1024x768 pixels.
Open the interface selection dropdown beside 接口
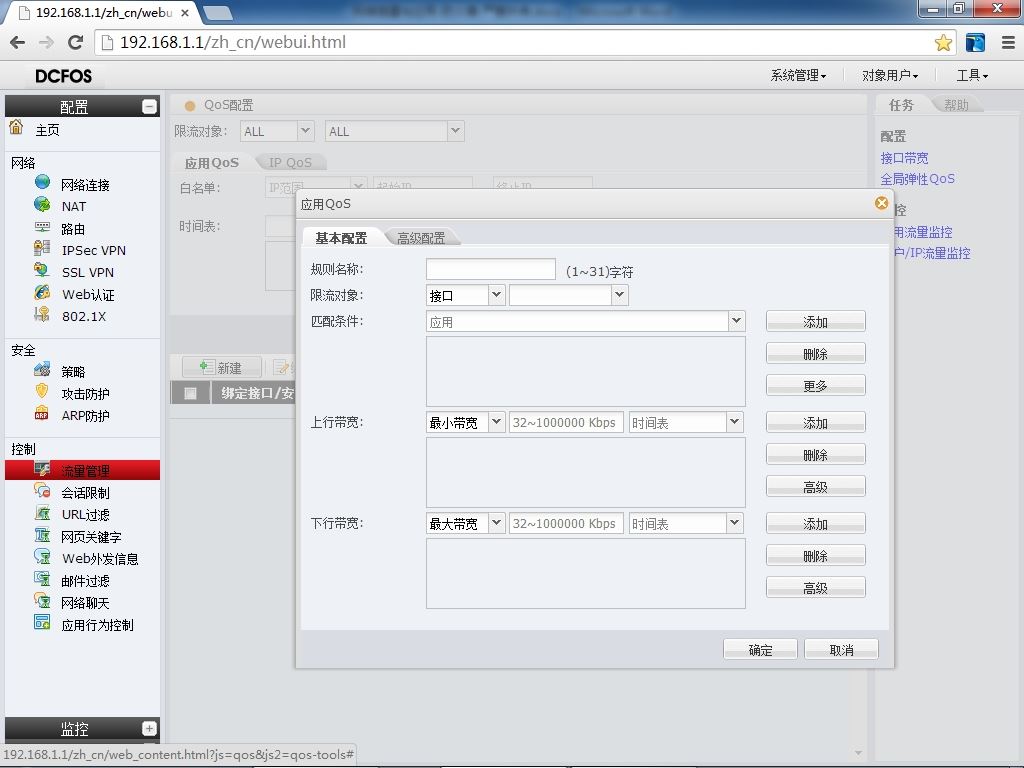pyautogui.click(x=620, y=295)
